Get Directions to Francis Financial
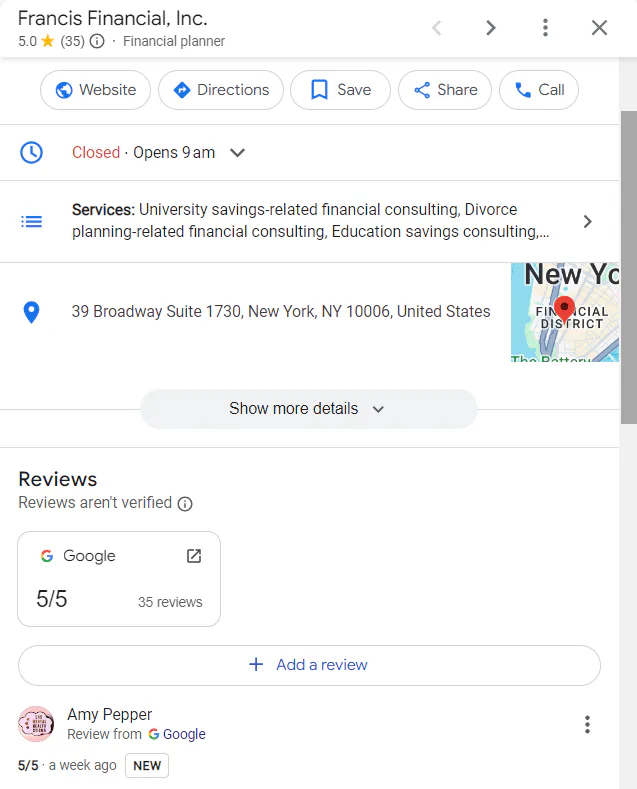This screenshot has height=789, width=637. tap(221, 90)
